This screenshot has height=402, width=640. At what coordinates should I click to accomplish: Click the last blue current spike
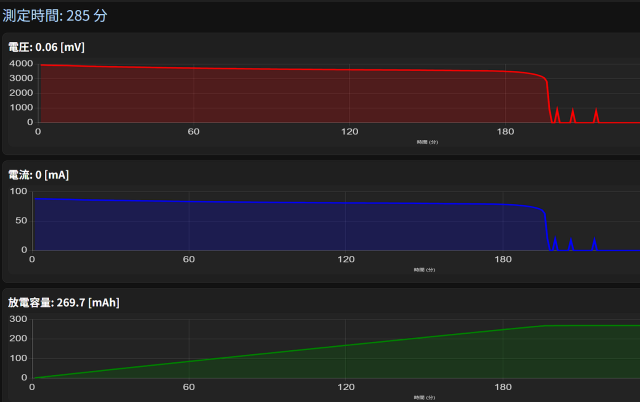(594, 244)
